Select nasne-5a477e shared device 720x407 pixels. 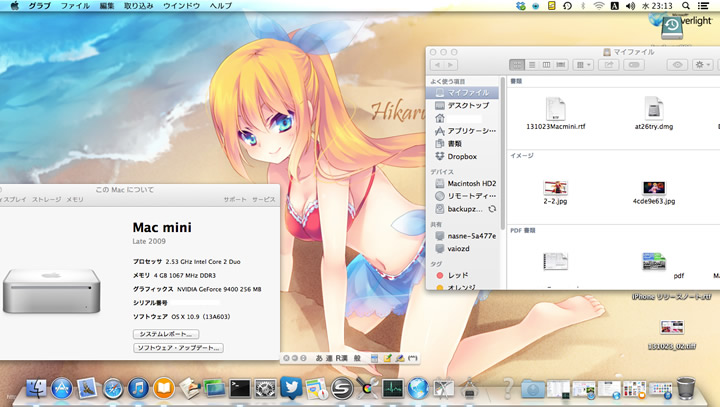click(x=462, y=236)
